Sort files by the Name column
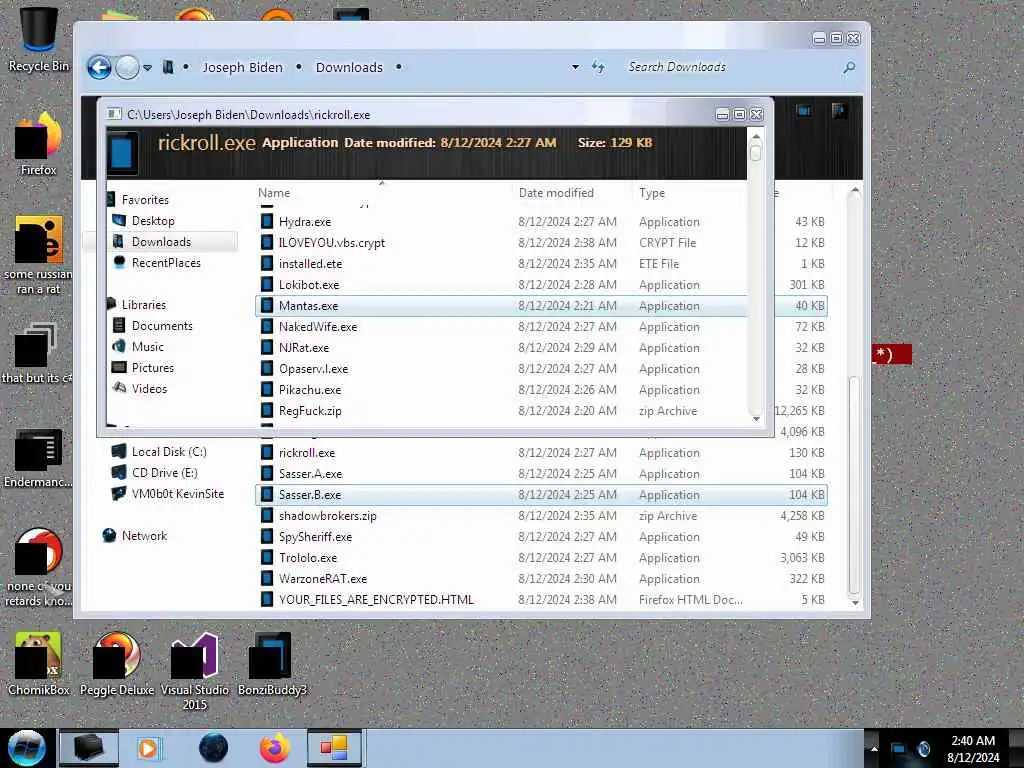1024x768 pixels. [274, 193]
